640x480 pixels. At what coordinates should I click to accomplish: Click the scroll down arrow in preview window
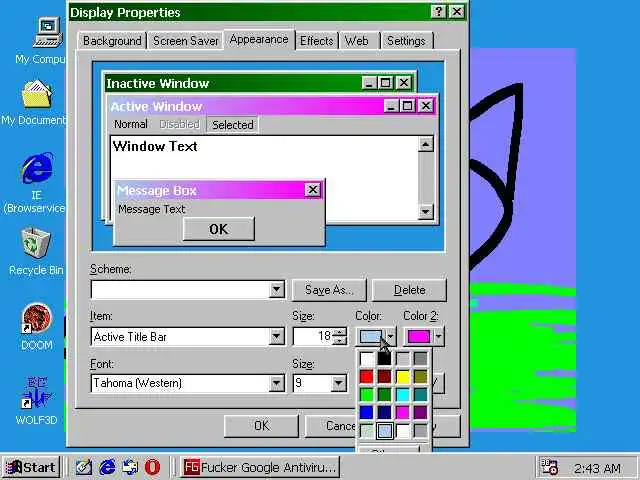coord(426,211)
